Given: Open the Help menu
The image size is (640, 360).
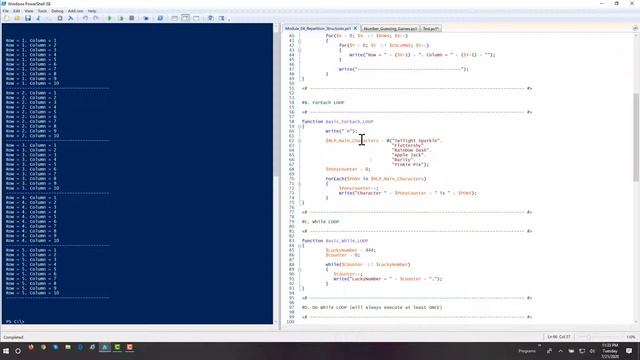Looking at the screenshot, I should 92,11.
